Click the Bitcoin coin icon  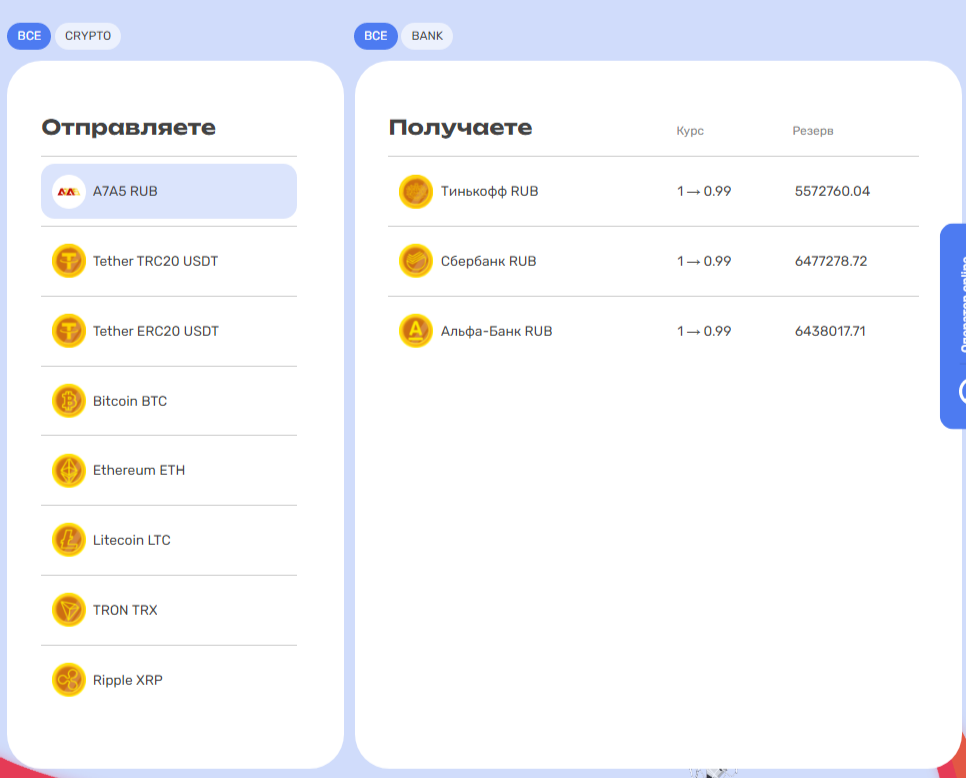click(68, 401)
